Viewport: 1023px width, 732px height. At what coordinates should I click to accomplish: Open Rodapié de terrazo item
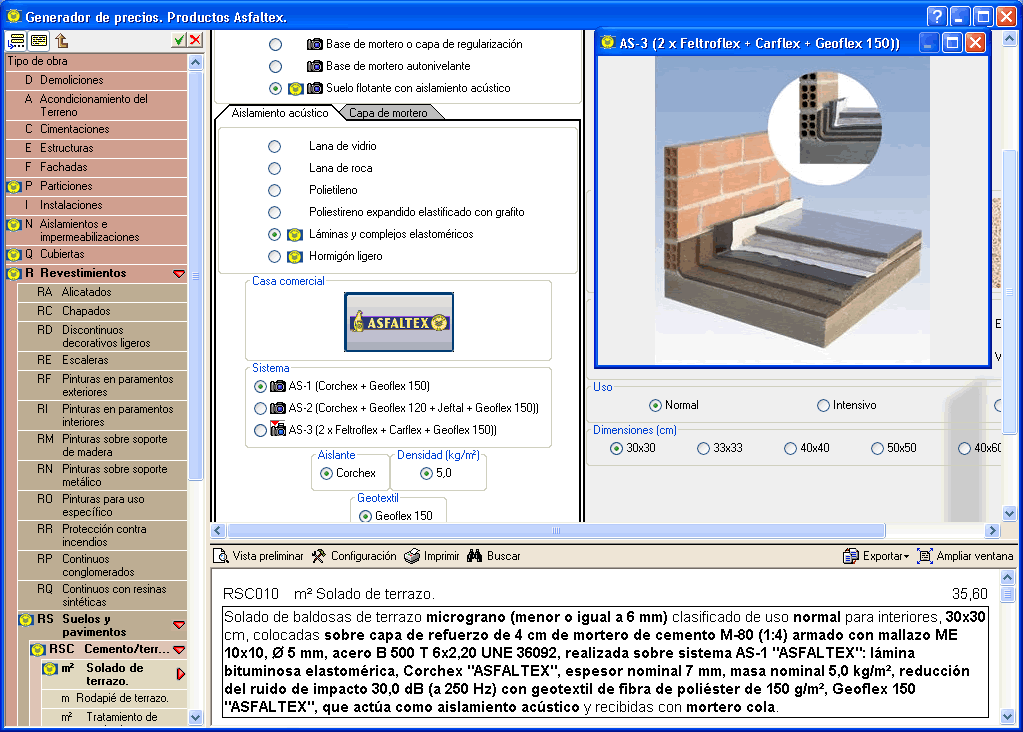[115, 698]
